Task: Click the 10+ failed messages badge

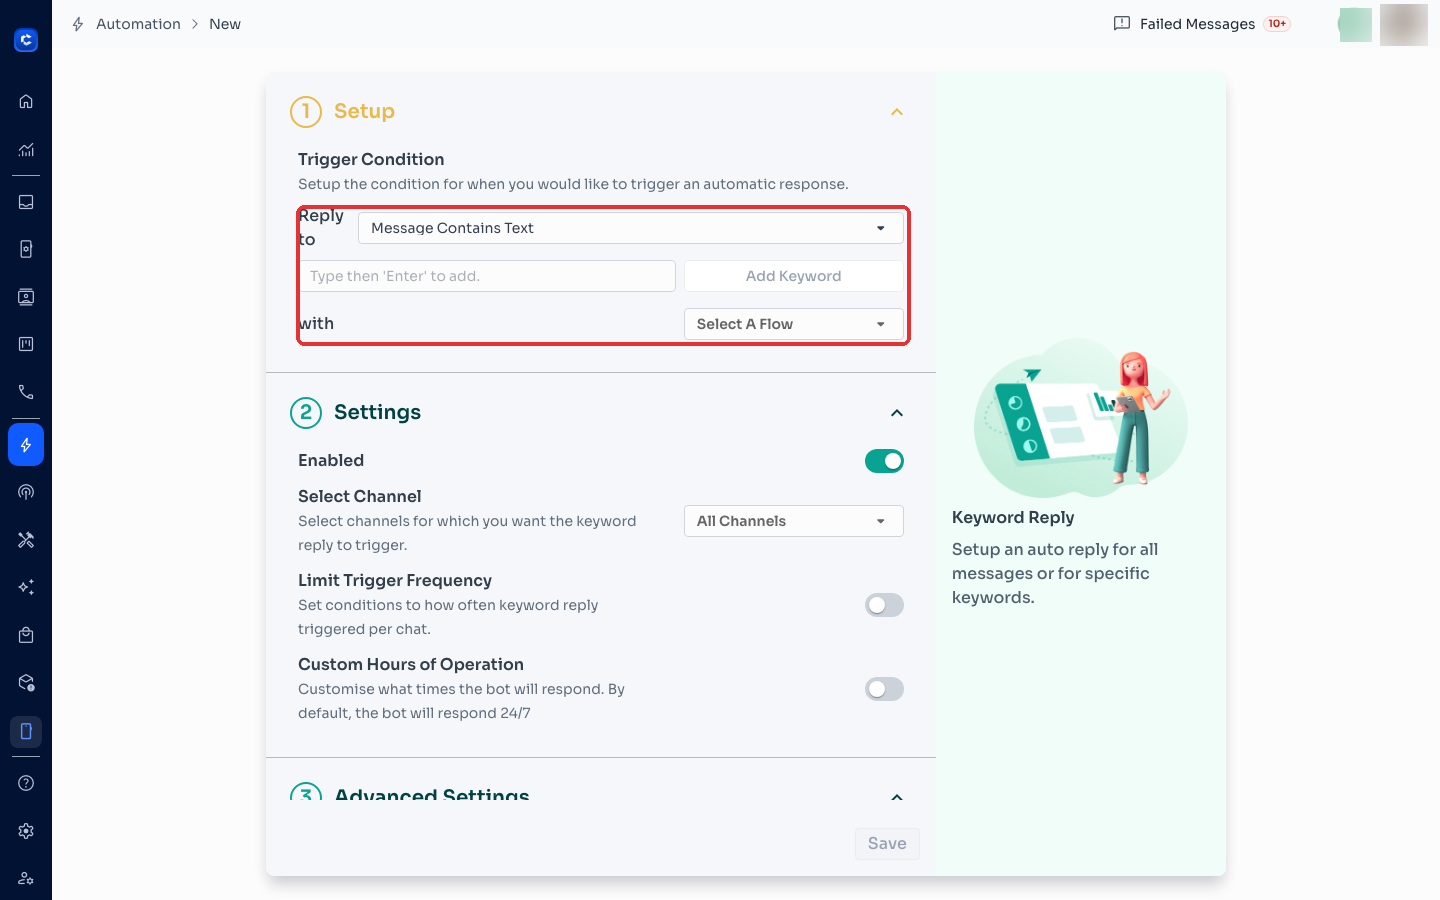Action: (x=1277, y=24)
